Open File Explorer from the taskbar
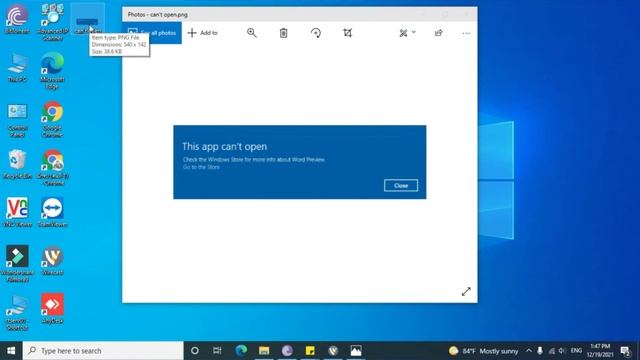 [264, 351]
